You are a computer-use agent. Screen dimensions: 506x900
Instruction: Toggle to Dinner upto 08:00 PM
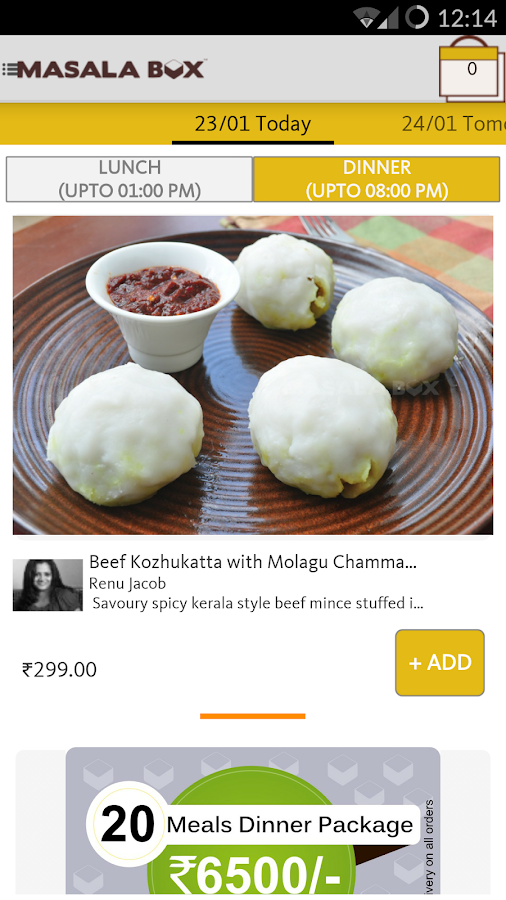pos(376,179)
